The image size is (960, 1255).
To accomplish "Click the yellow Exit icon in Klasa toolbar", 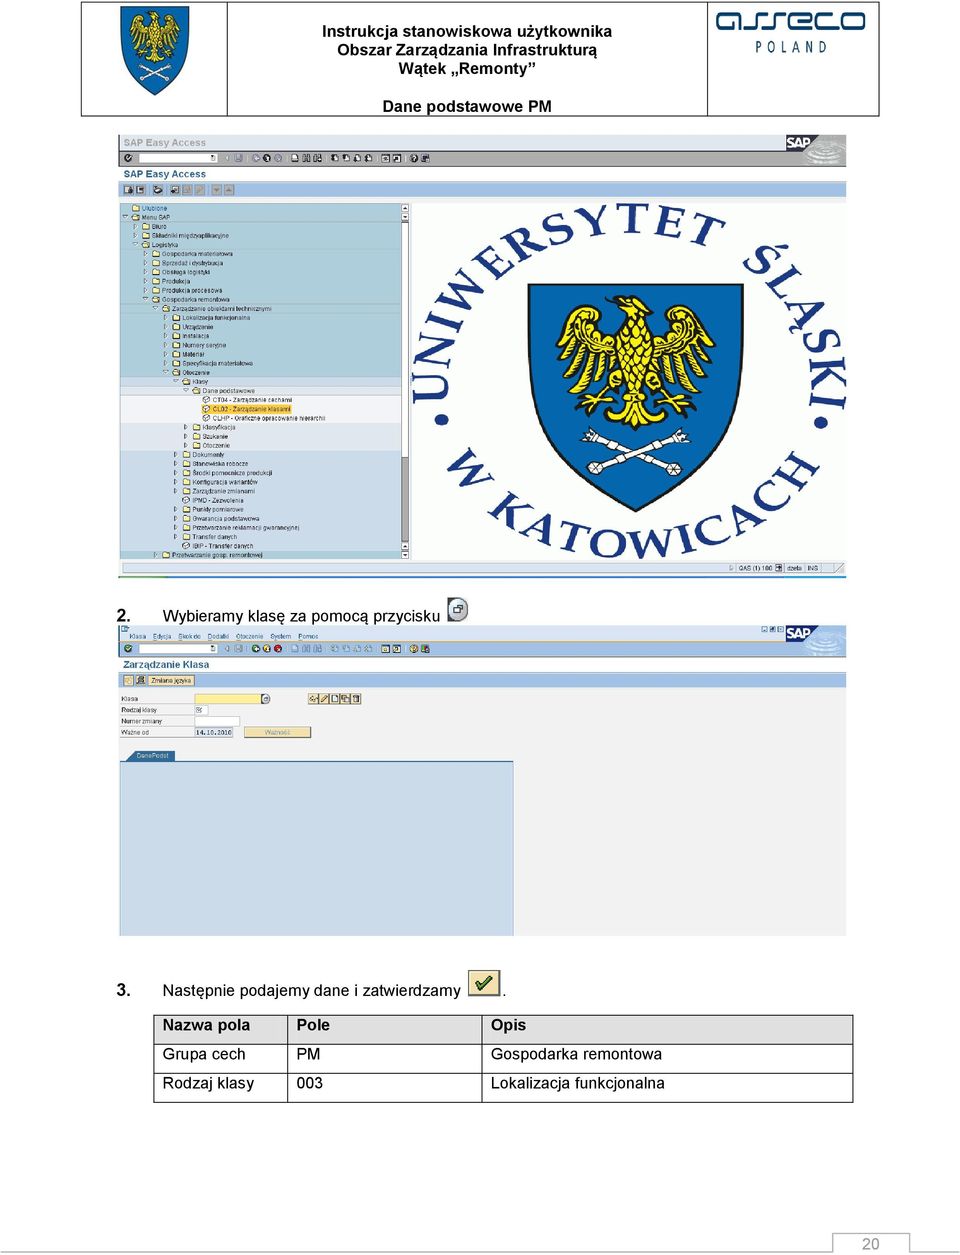I will click(267, 649).
